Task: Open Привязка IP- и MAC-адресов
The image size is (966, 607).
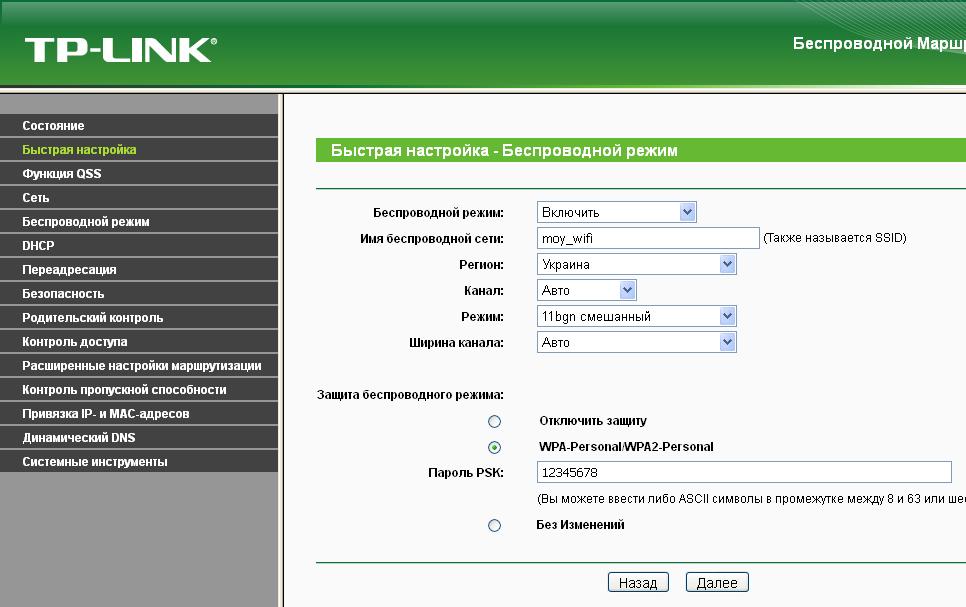Action: [139, 414]
